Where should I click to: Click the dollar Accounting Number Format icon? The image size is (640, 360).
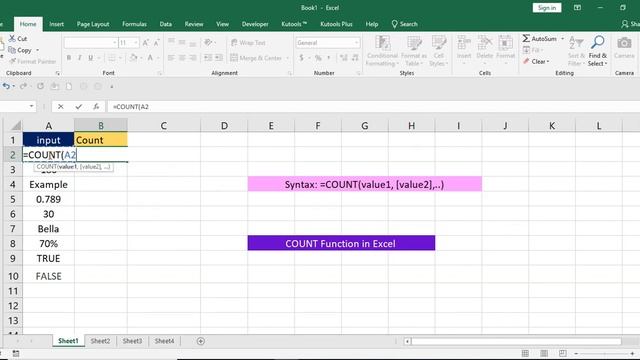click(x=301, y=58)
